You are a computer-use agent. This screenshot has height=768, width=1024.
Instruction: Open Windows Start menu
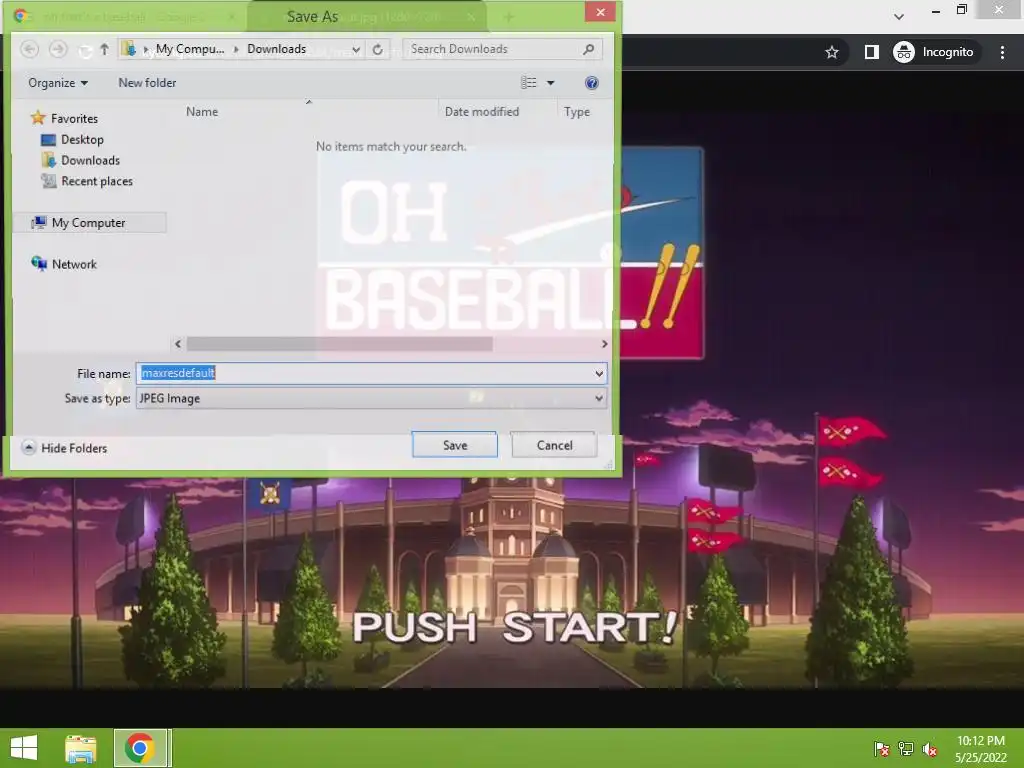(x=24, y=748)
